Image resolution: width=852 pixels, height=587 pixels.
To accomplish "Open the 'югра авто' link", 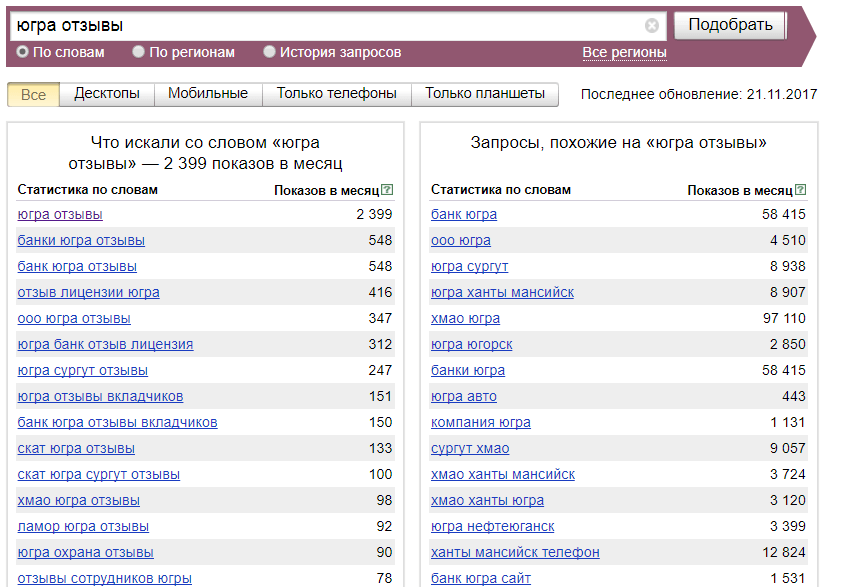I will coord(464,397).
